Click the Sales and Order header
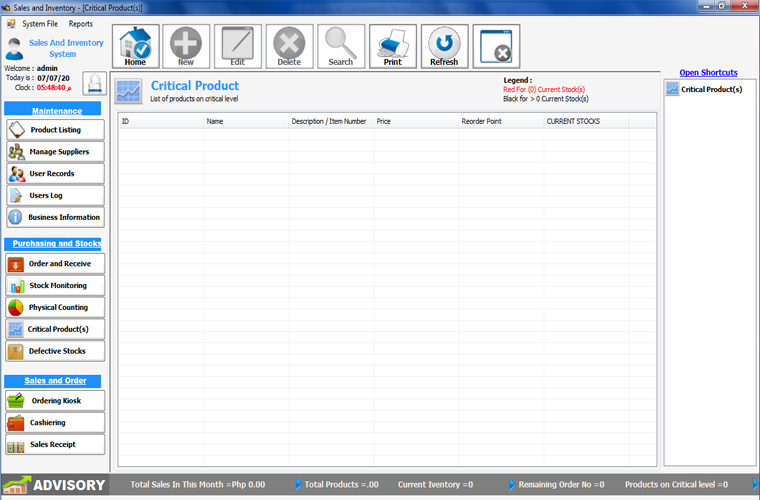 coord(53,381)
